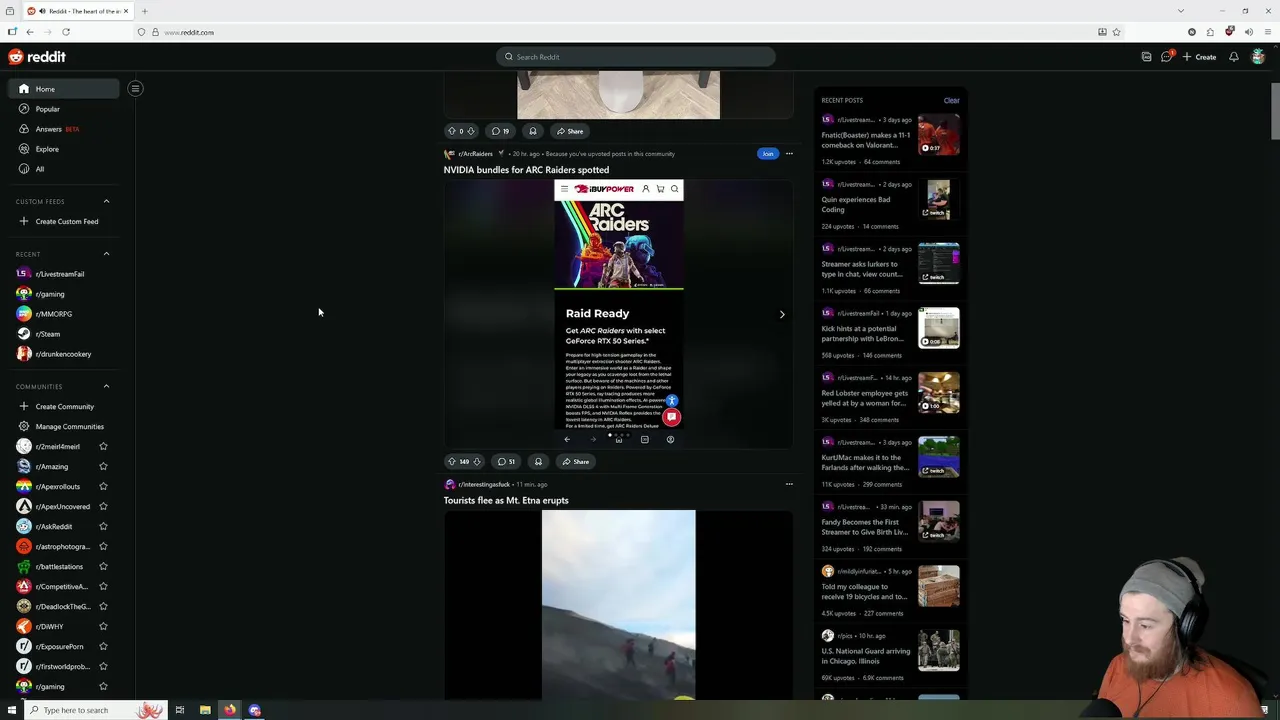Toggle favorite star for r/battlestations
1280x720 pixels.
103,567
